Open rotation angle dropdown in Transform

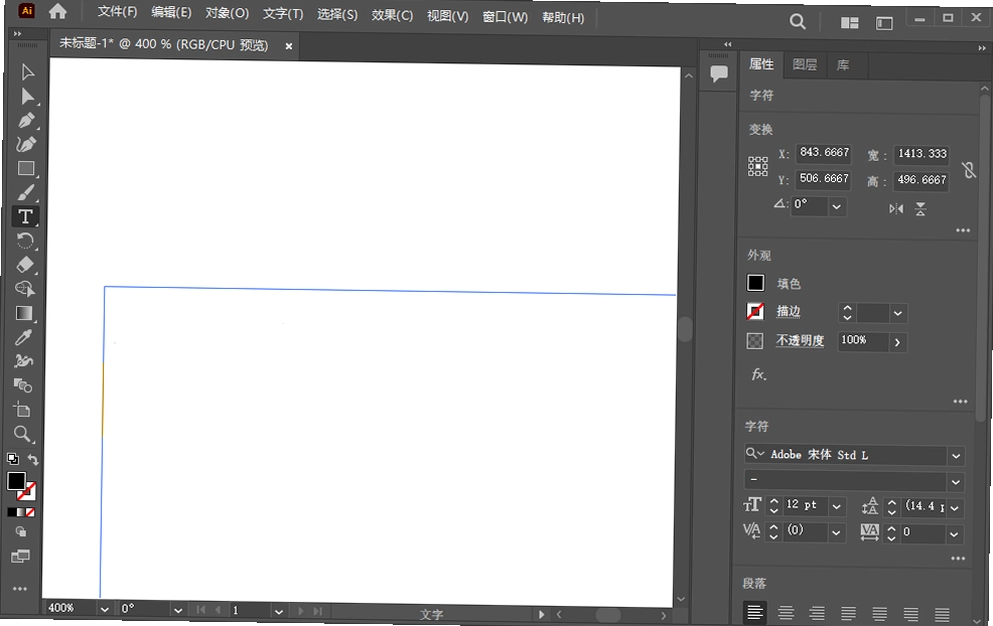[x=837, y=207]
